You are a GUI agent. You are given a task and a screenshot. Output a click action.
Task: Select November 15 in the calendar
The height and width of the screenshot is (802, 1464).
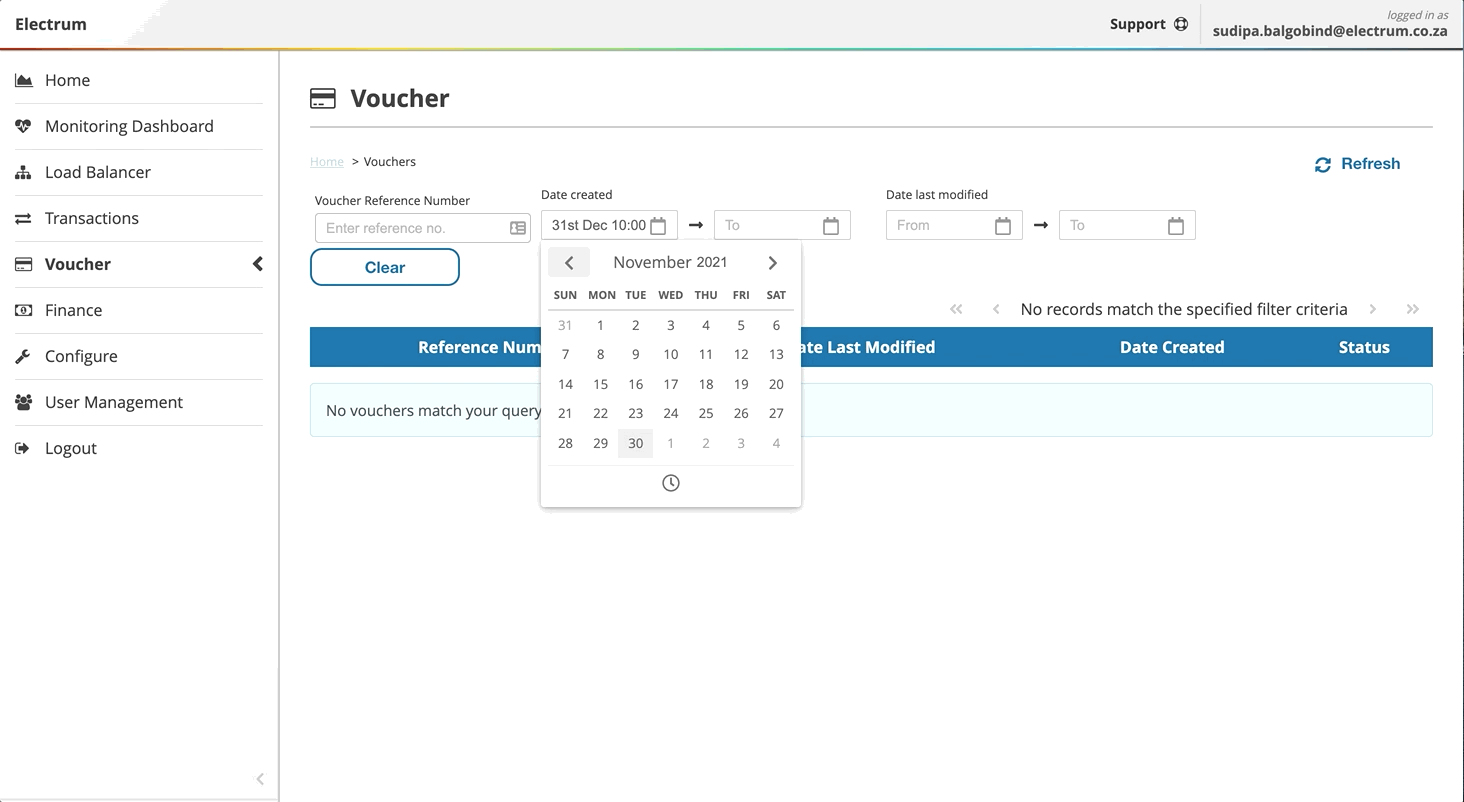(600, 384)
